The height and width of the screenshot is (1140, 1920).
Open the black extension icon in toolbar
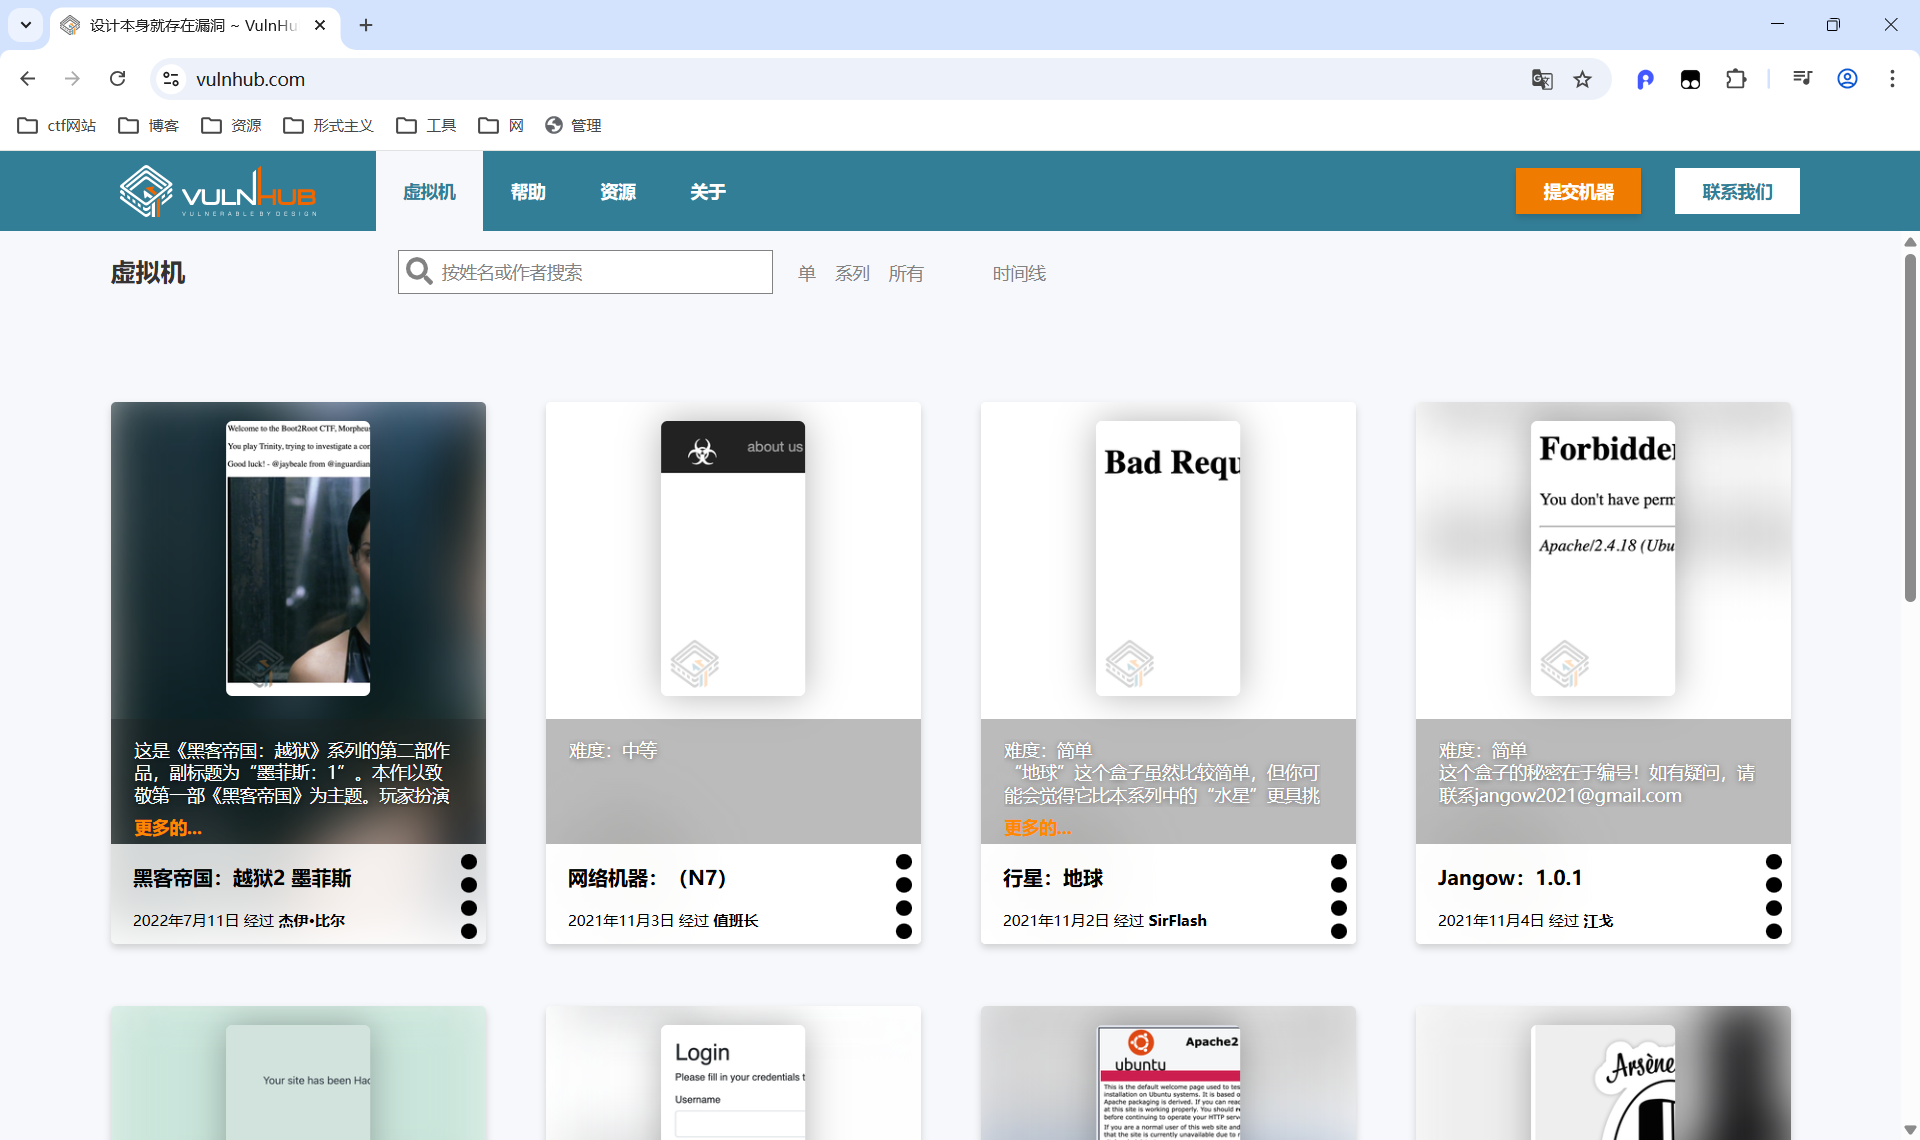point(1690,79)
